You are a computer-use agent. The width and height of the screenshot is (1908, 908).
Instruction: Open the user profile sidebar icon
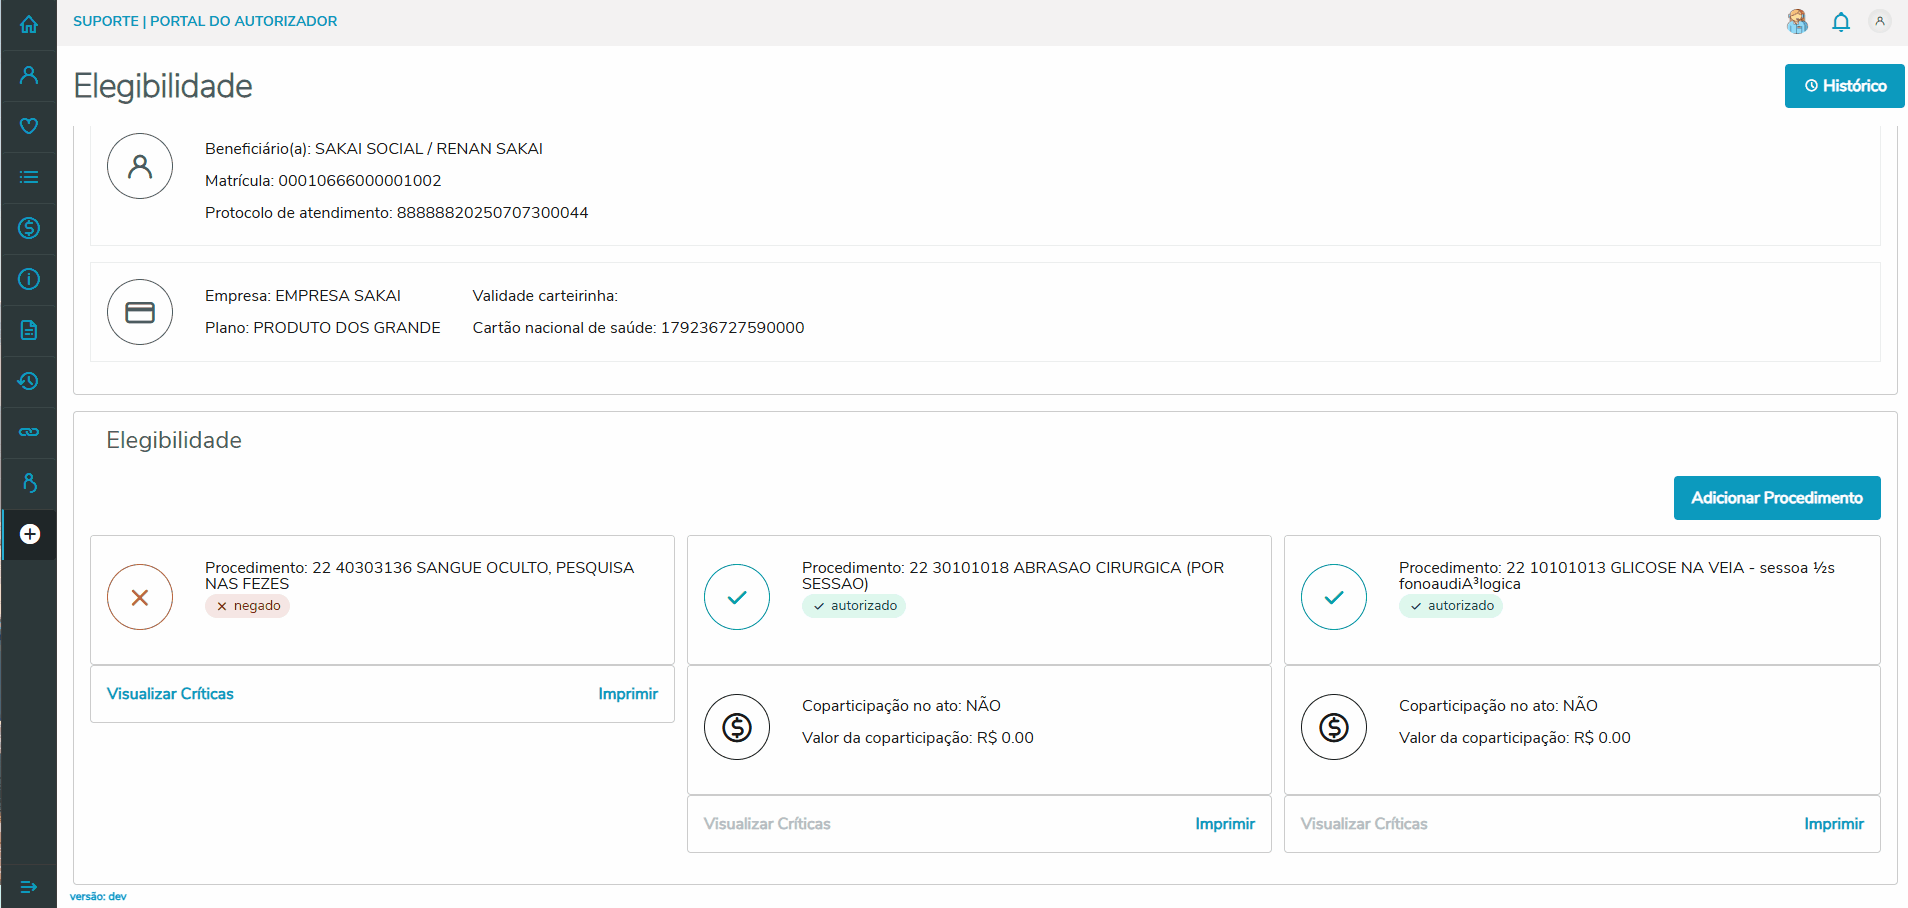pos(29,75)
